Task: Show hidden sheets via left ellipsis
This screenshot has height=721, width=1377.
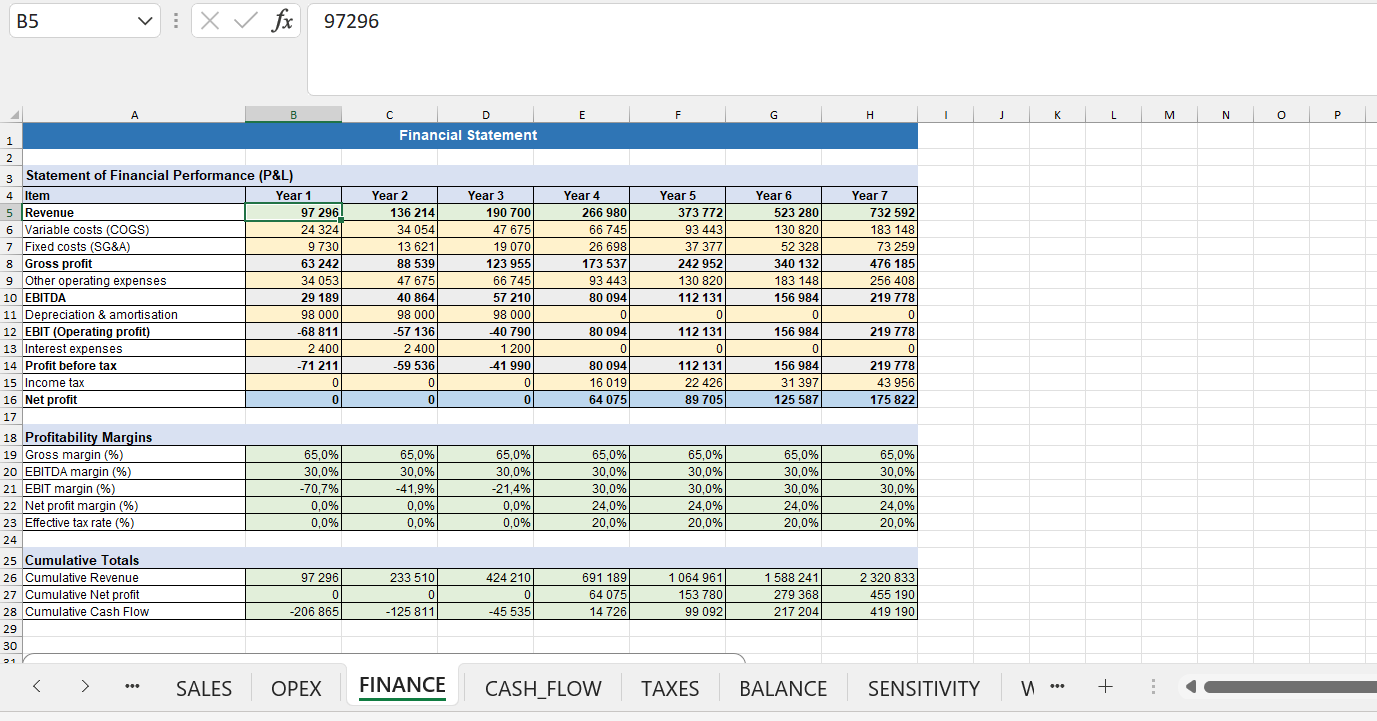Action: tap(131, 688)
